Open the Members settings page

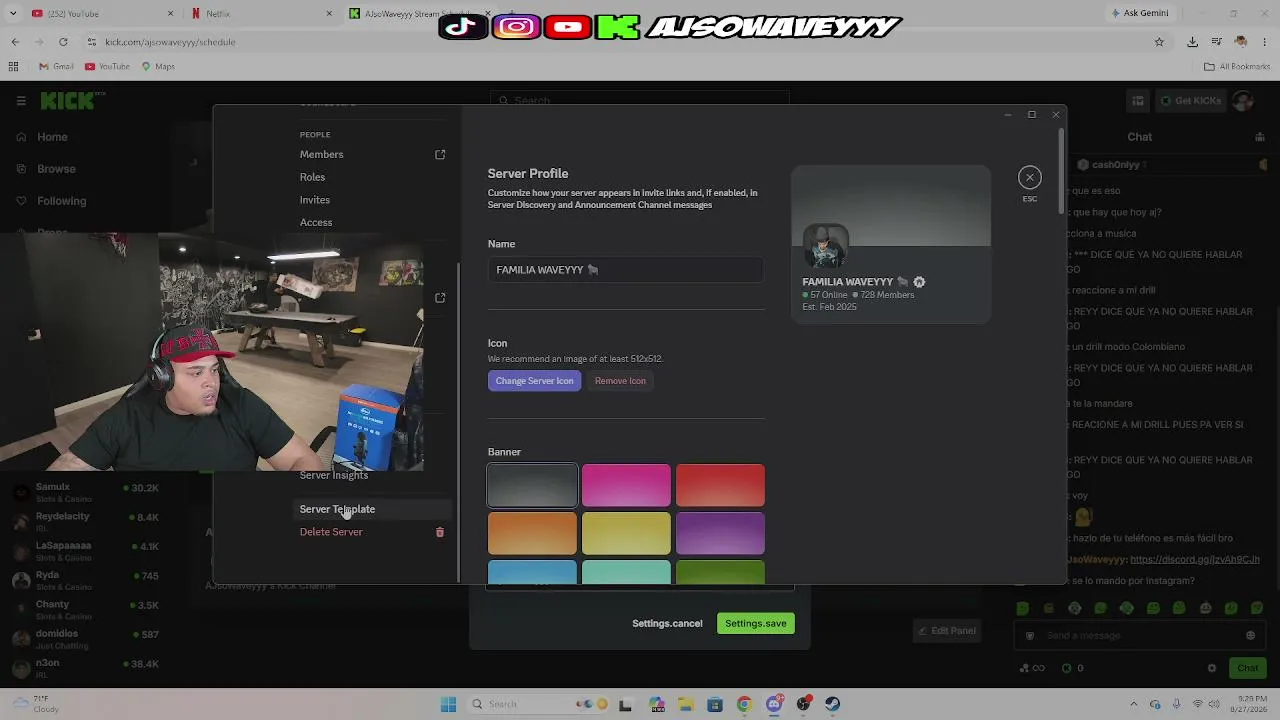[x=321, y=154]
